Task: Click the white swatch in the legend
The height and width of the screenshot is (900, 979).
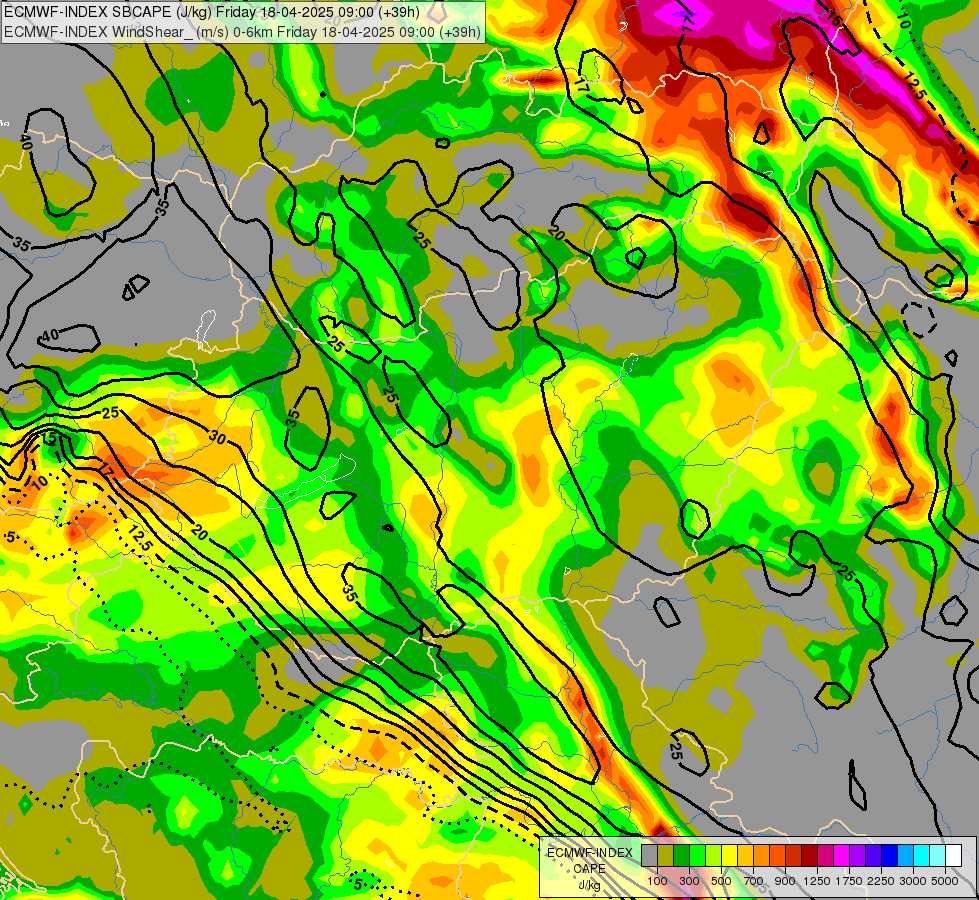Action: pyautogui.click(x=954, y=856)
